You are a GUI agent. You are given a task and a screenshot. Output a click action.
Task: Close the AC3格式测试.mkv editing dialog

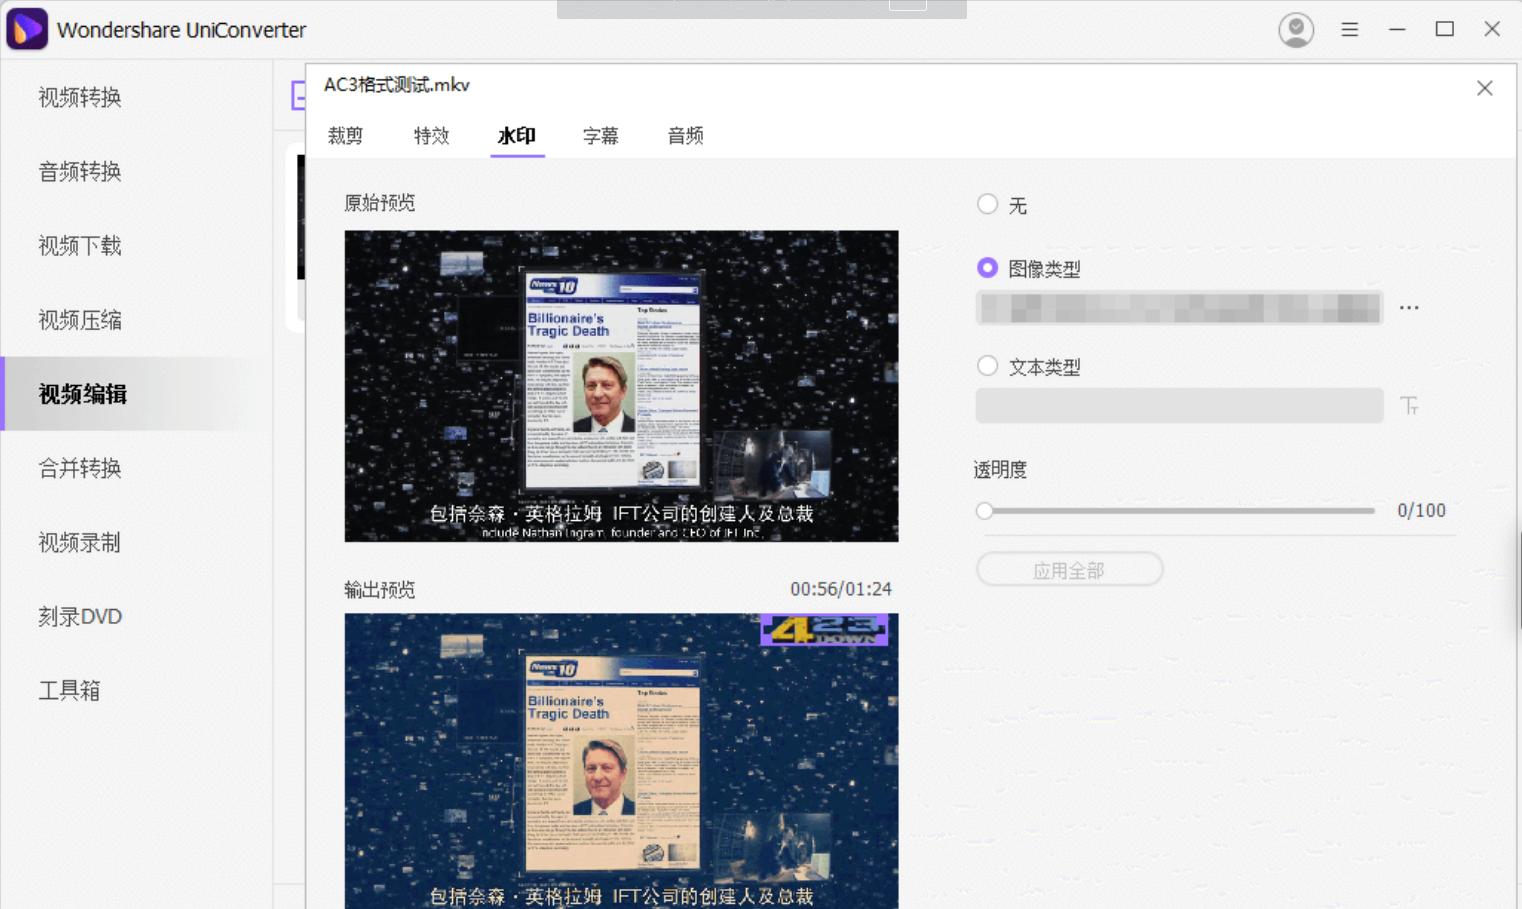pos(1484,88)
